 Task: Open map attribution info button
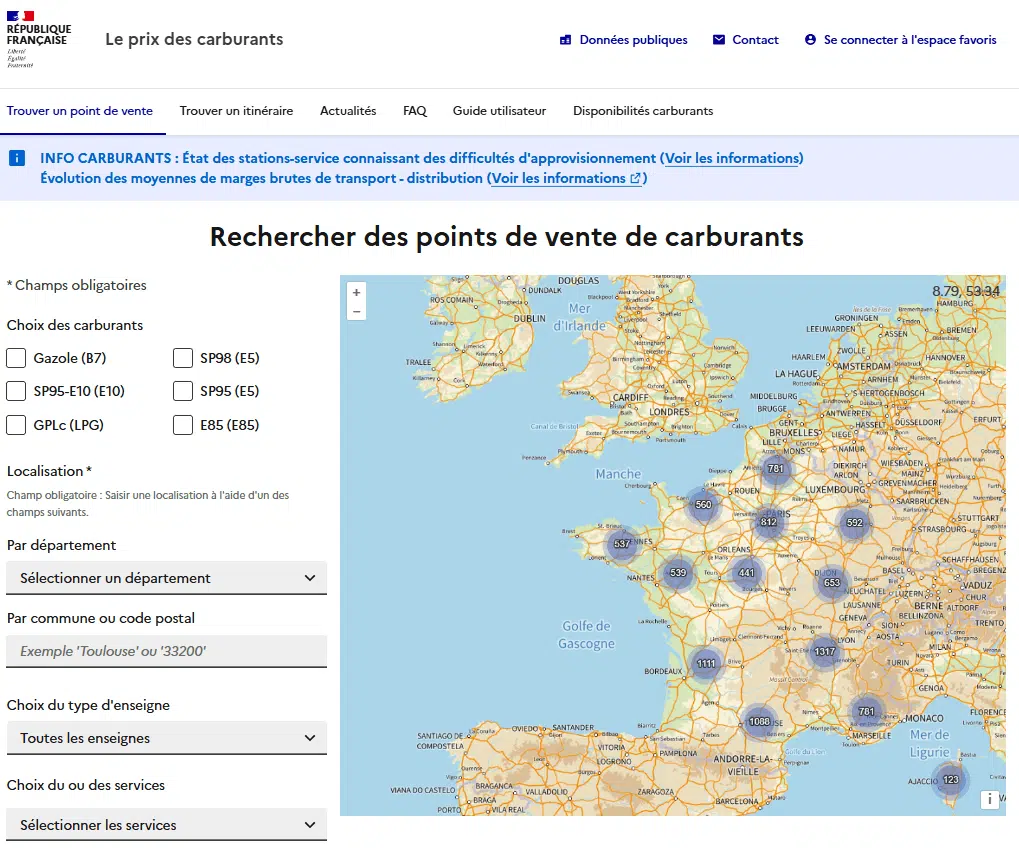[x=989, y=799]
